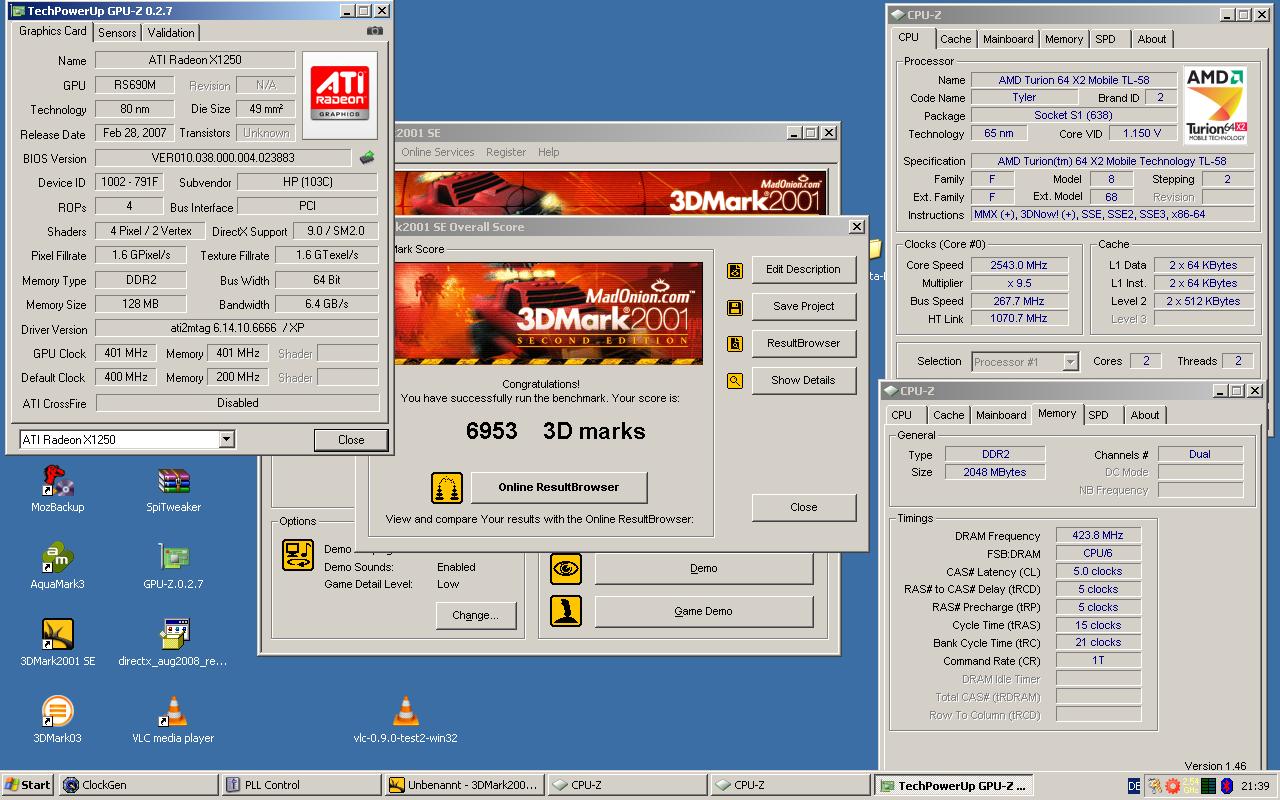This screenshot has width=1280, height=800.
Task: Click the Demo eye icon in 3DMark window
Action: coord(566,568)
